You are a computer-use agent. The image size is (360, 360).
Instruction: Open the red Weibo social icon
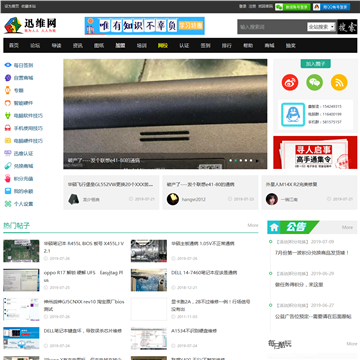[290, 82]
